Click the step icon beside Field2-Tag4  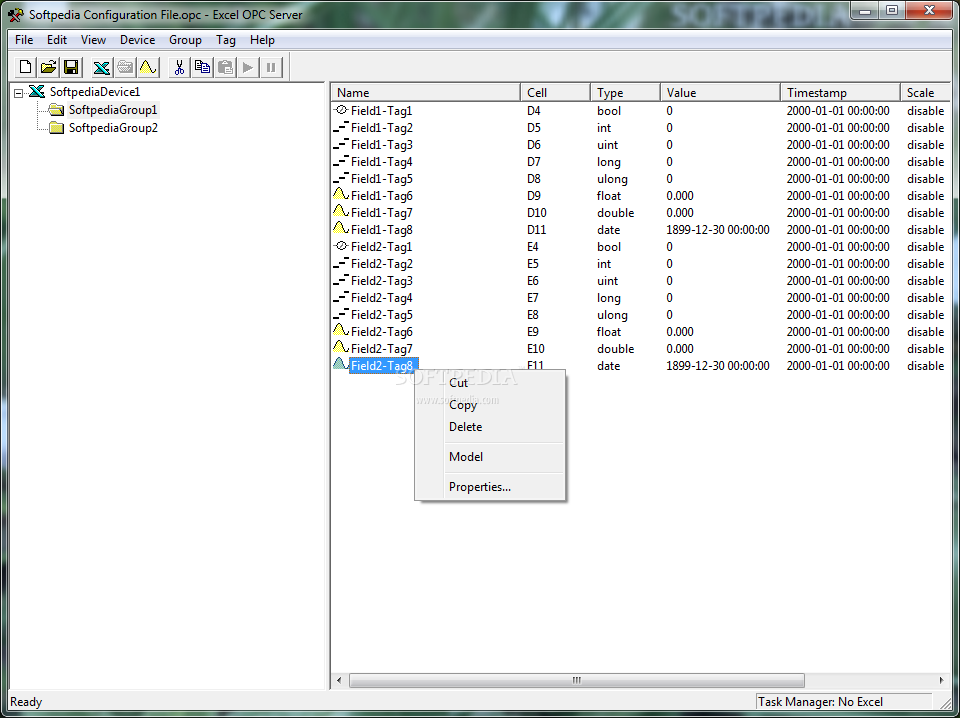[341, 297]
